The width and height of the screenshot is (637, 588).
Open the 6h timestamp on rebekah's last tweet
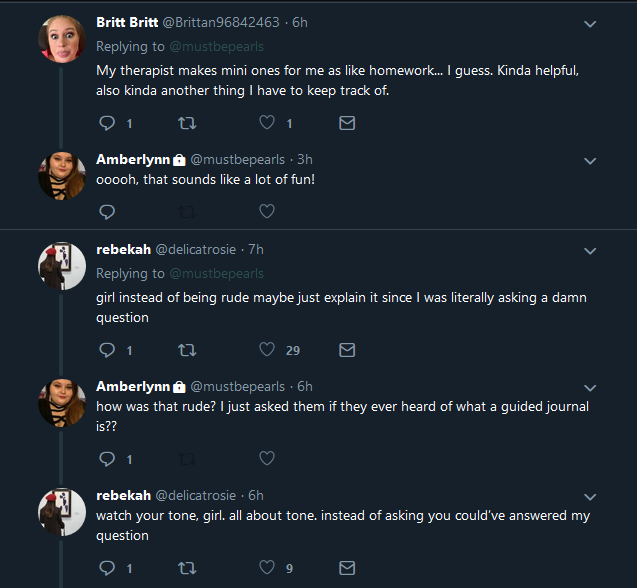256,495
